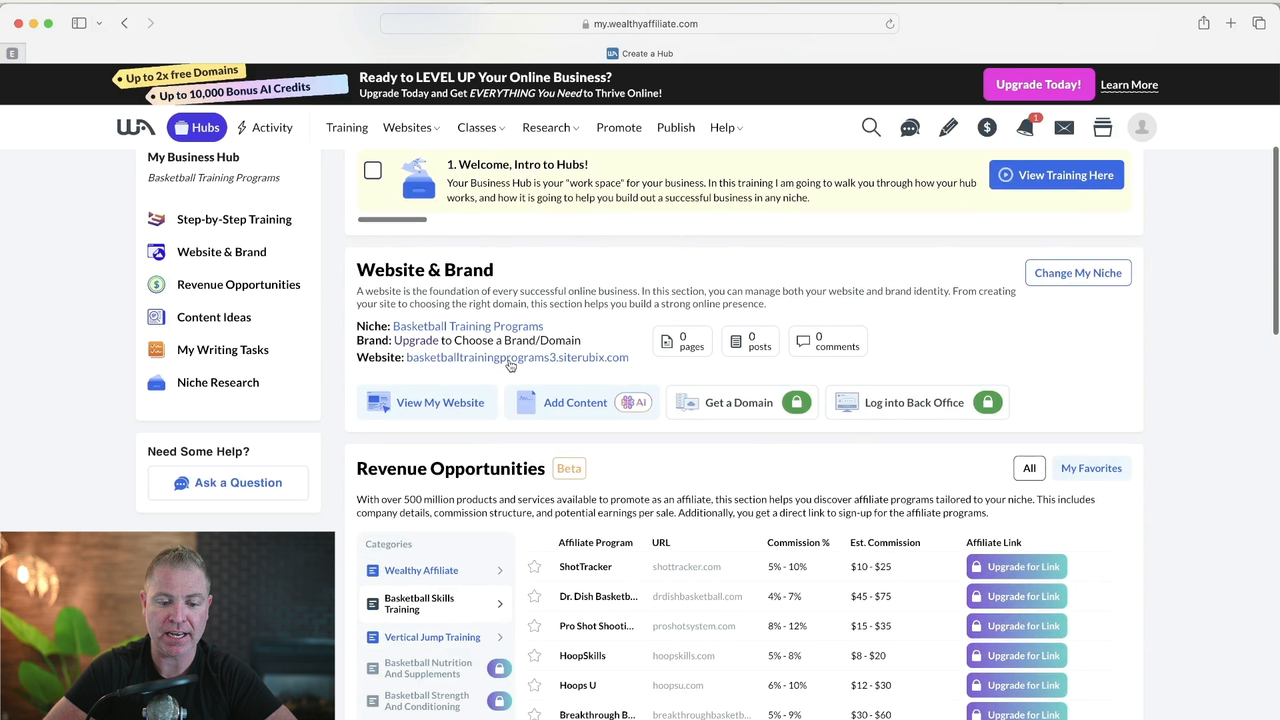Reload the page in the address bar
1280x720 pixels.
click(889, 24)
